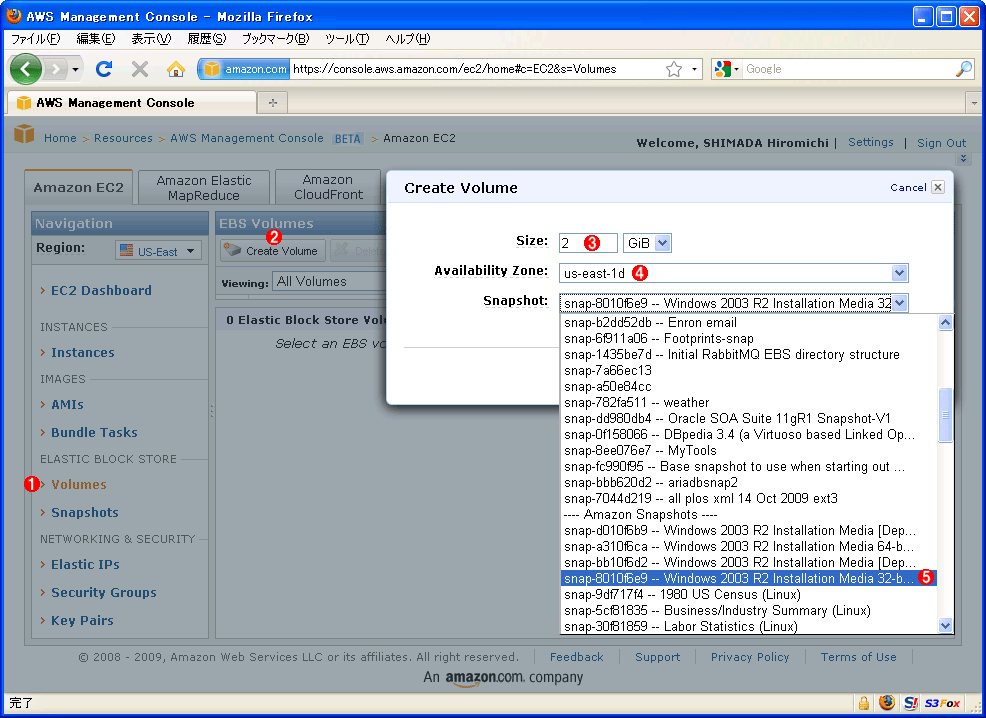Click Firefox back navigation button
This screenshot has width=986, height=718.
pos(26,69)
